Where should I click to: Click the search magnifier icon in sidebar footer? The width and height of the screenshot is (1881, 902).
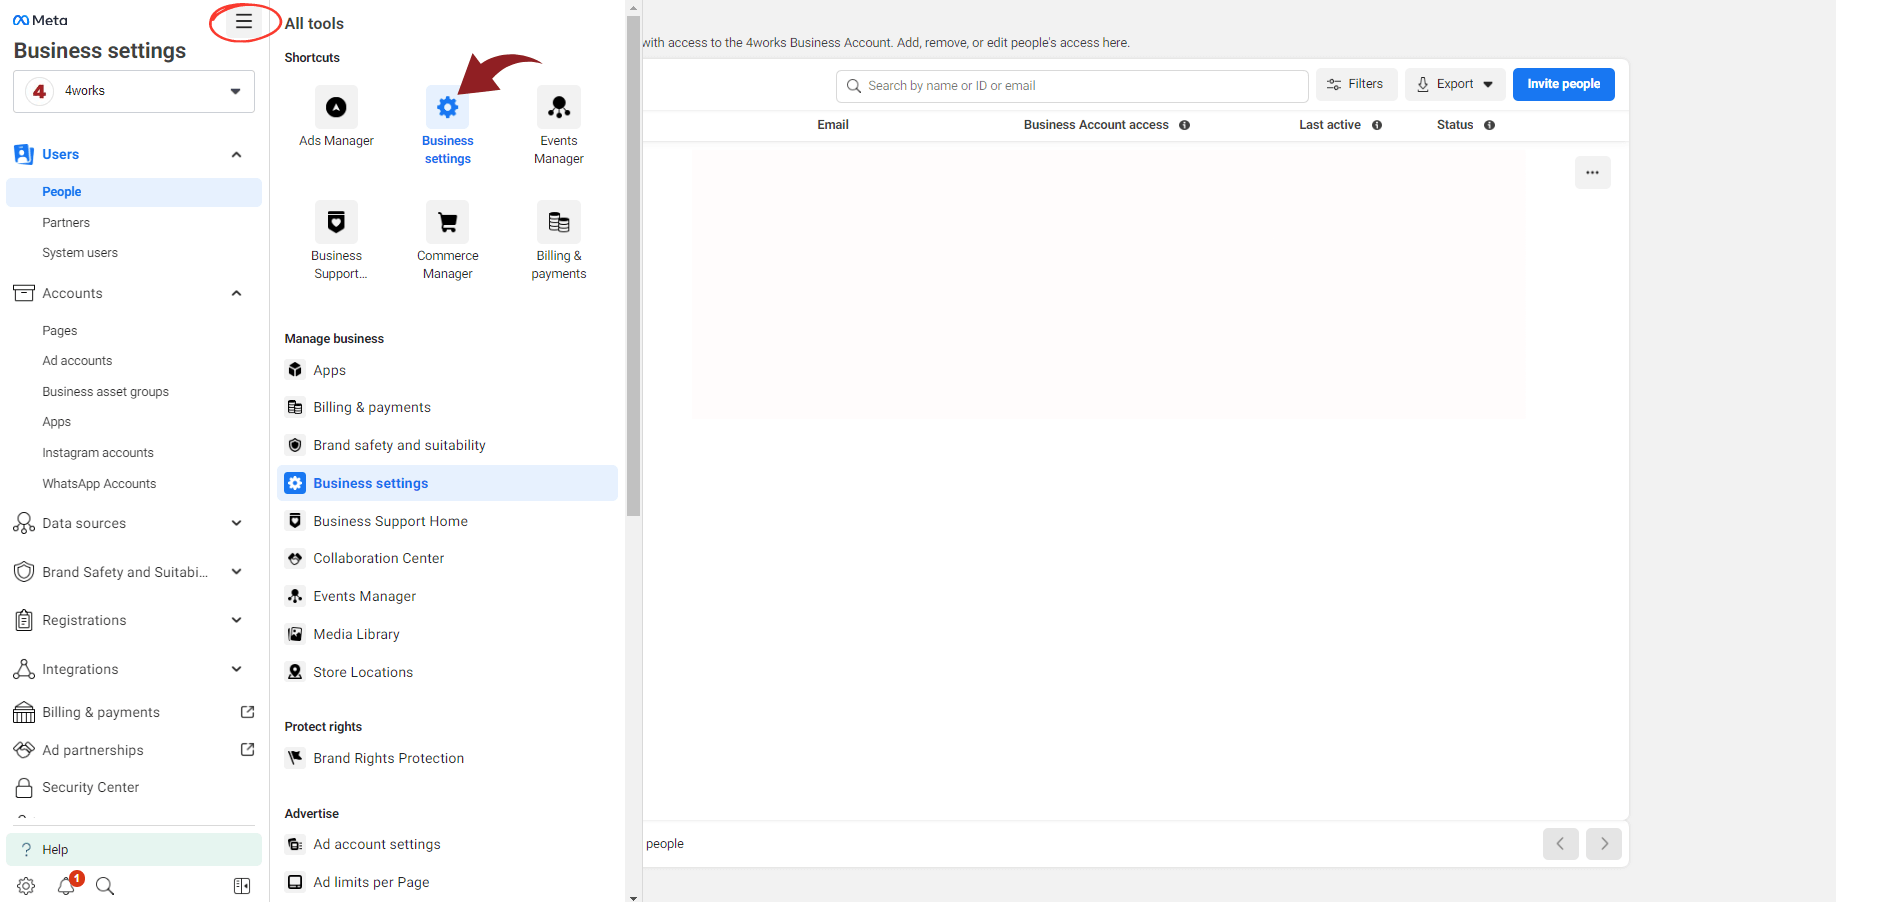pos(105,886)
